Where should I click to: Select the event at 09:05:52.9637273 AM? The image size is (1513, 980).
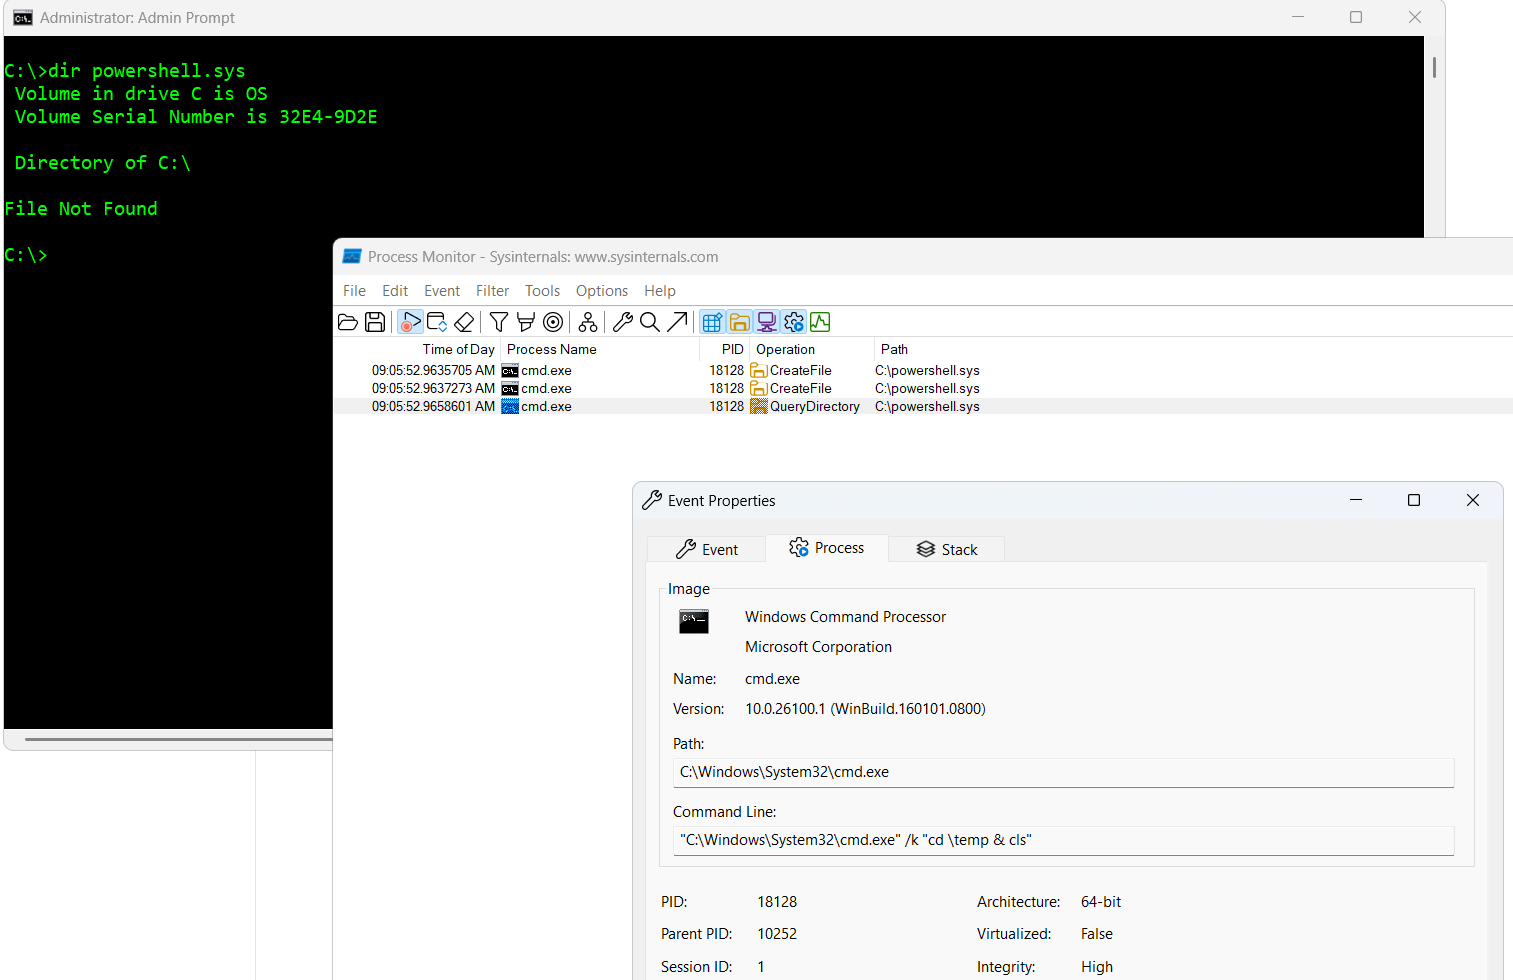tap(922, 388)
